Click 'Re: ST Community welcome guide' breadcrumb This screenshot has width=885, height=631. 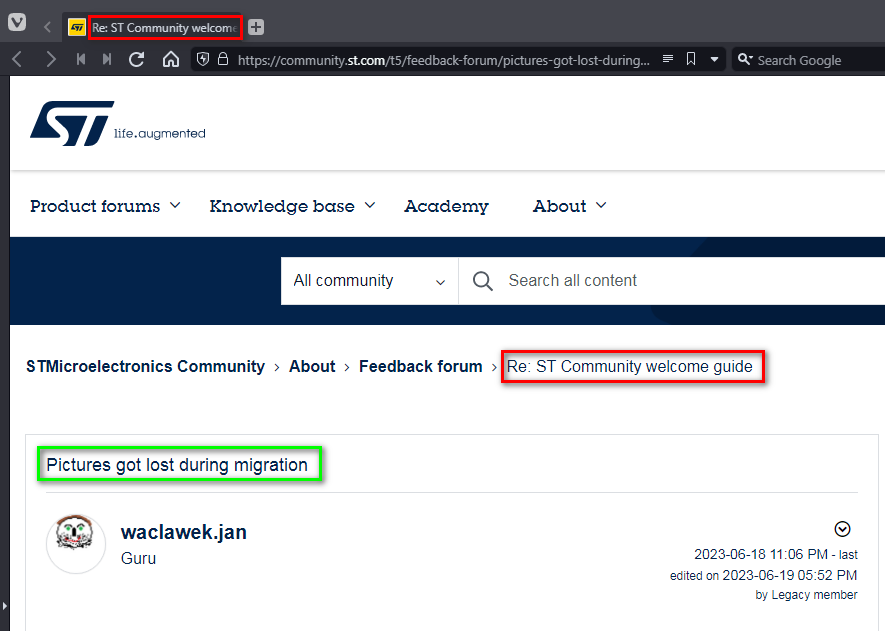(x=629, y=366)
